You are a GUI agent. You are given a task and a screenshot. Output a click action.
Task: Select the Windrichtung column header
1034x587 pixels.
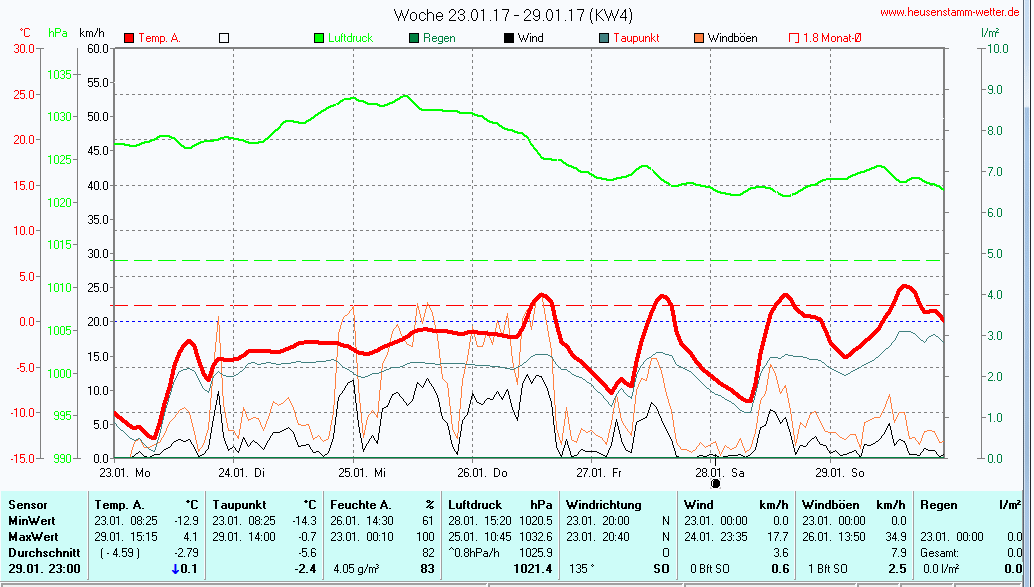click(603, 505)
